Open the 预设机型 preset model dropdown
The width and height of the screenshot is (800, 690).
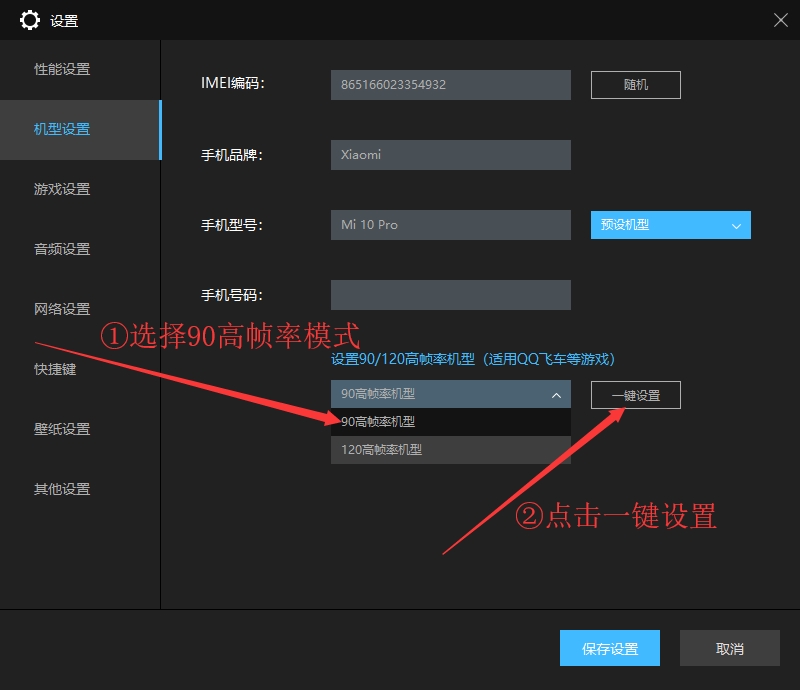point(669,225)
